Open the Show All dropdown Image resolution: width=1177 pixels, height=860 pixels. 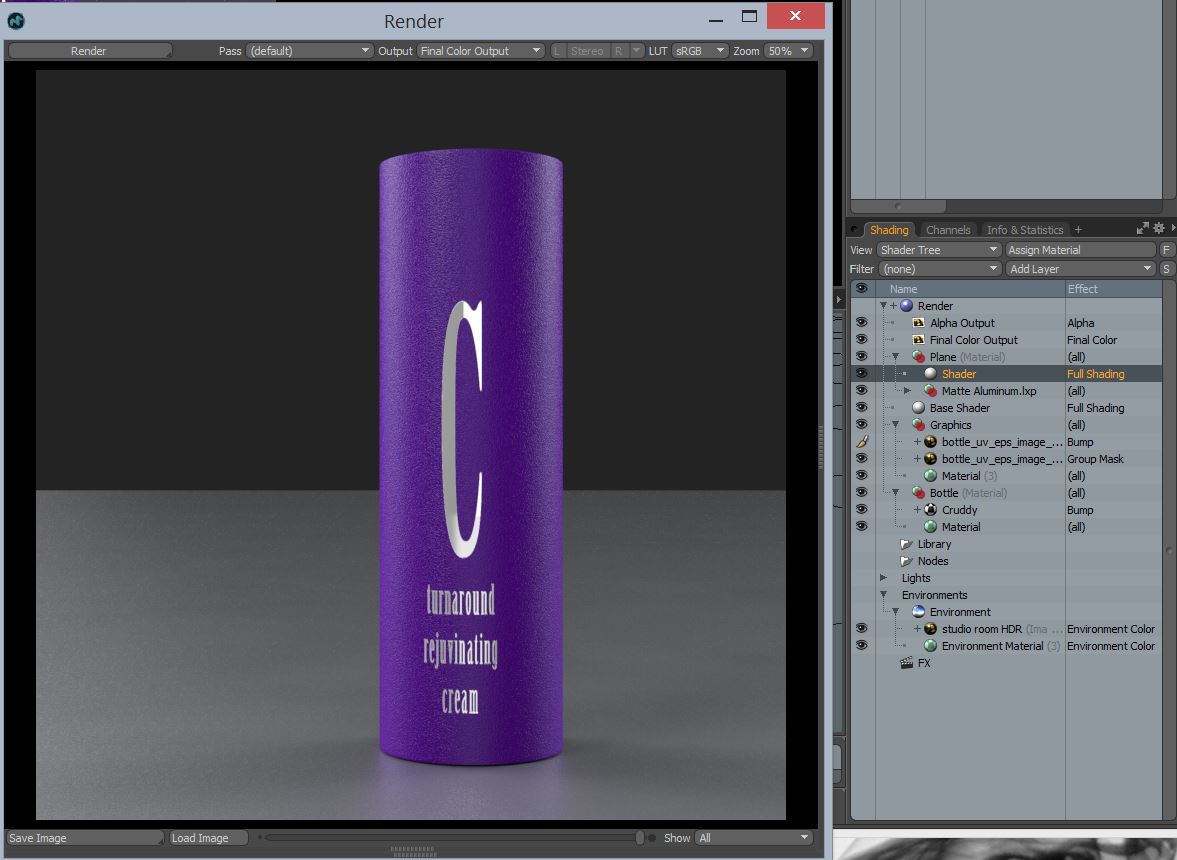point(754,837)
